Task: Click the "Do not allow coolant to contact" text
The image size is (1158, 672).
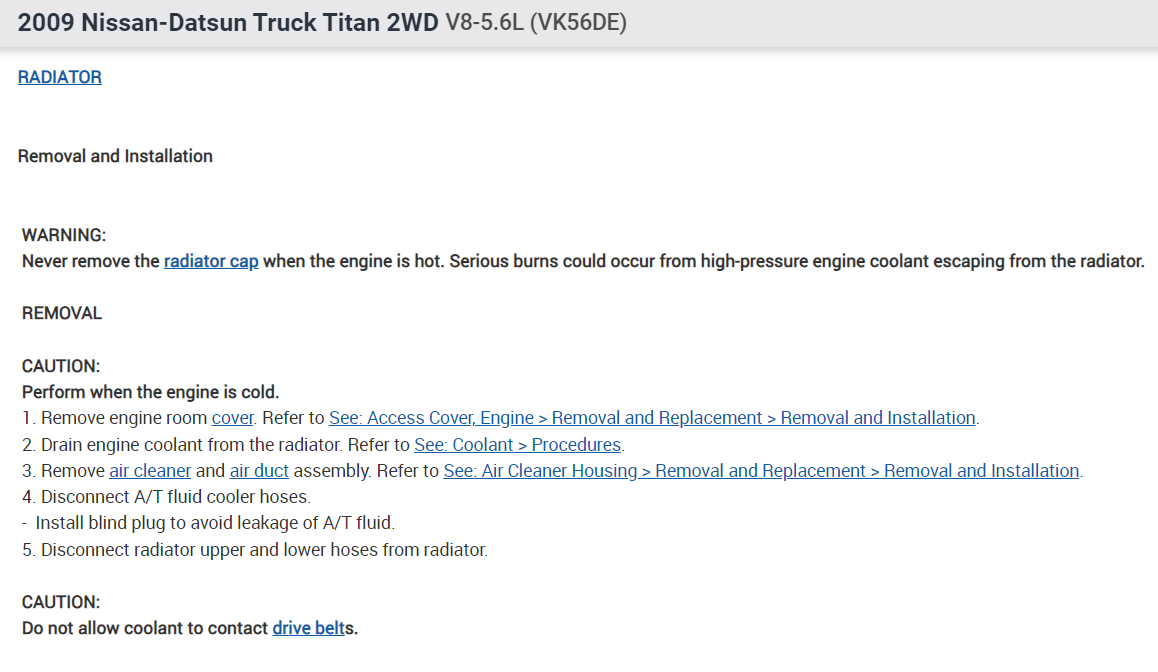Action: [x=146, y=629]
